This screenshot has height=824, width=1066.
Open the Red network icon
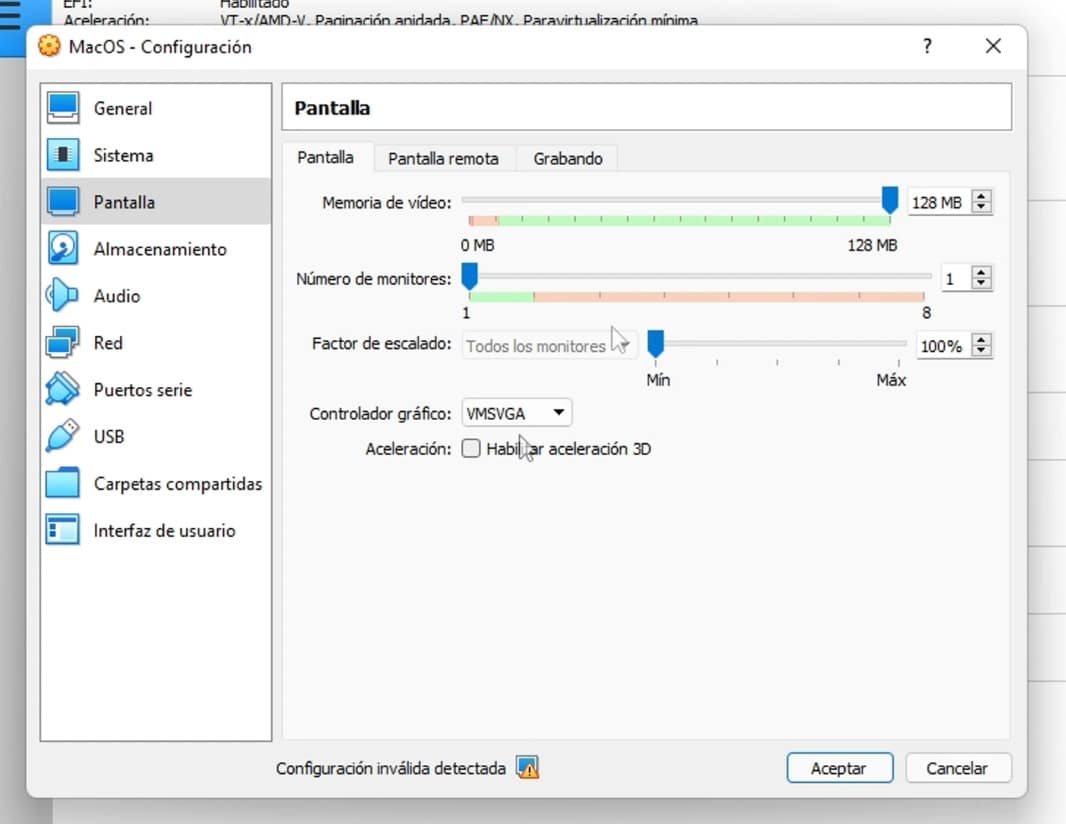click(63, 343)
